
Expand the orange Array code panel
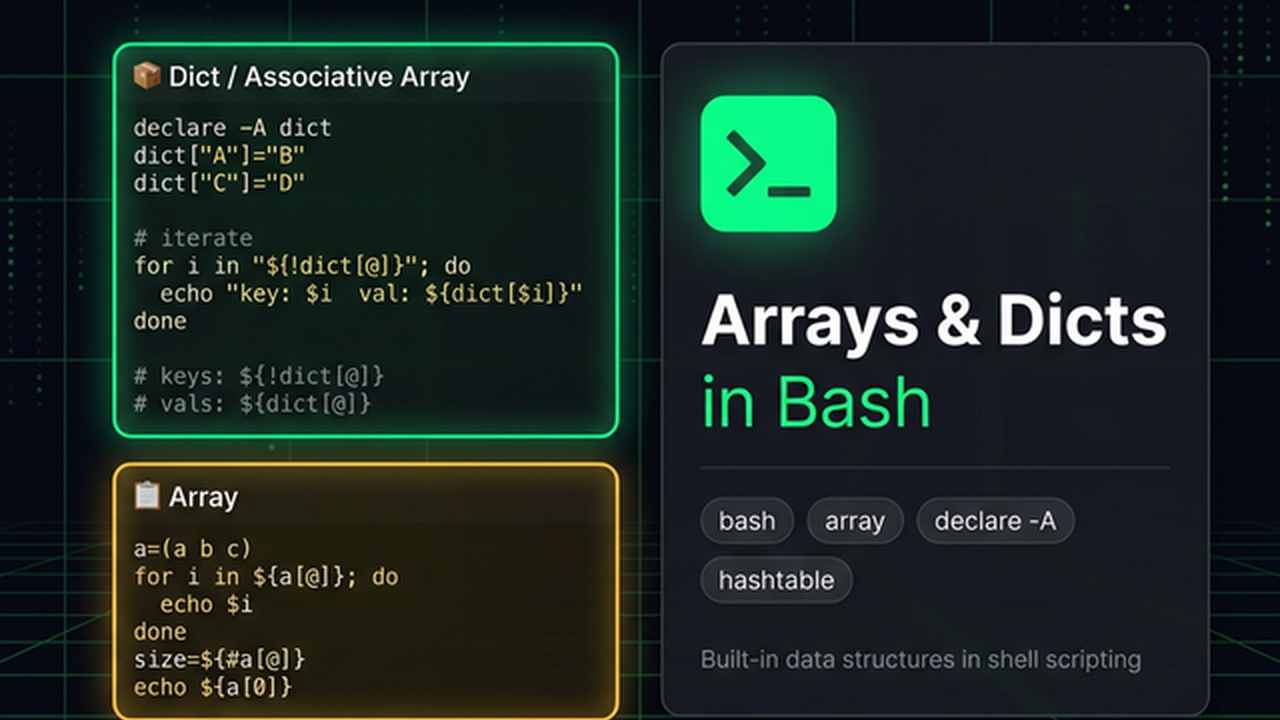[x=365, y=600]
